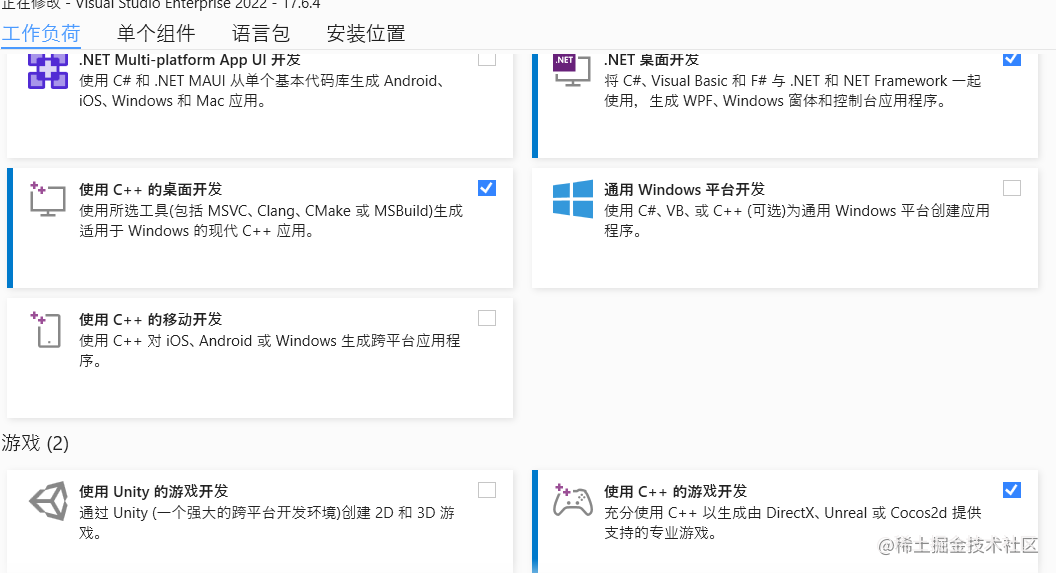Check 通用 Windows 平台开发 checkbox
Screen dimensions: 1056x573
[1012, 188]
